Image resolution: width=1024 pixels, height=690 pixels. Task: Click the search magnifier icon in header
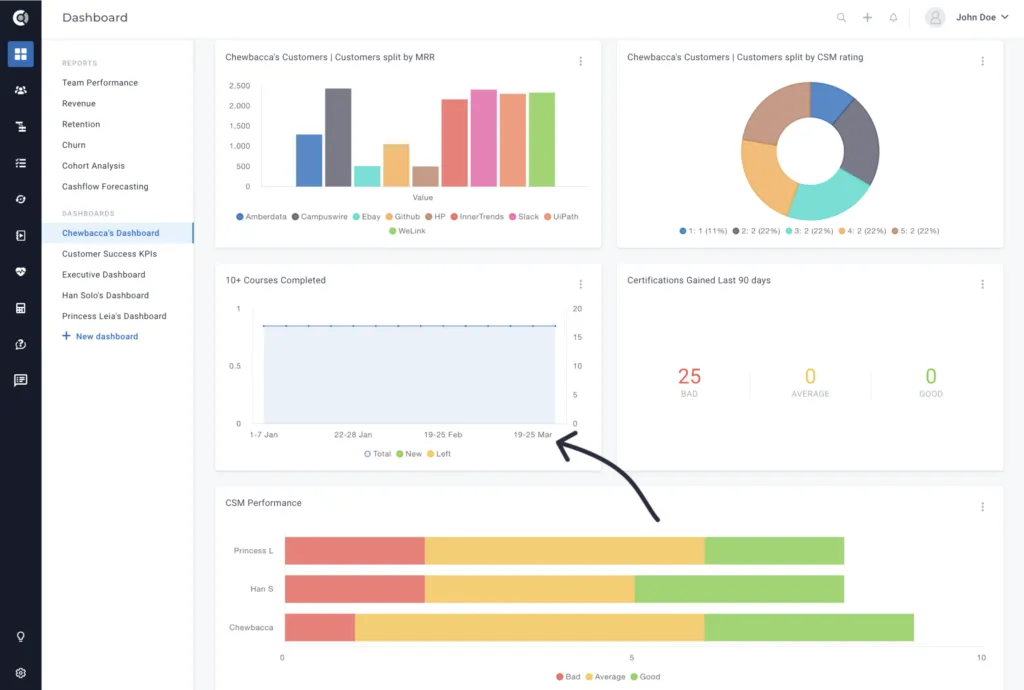841,18
